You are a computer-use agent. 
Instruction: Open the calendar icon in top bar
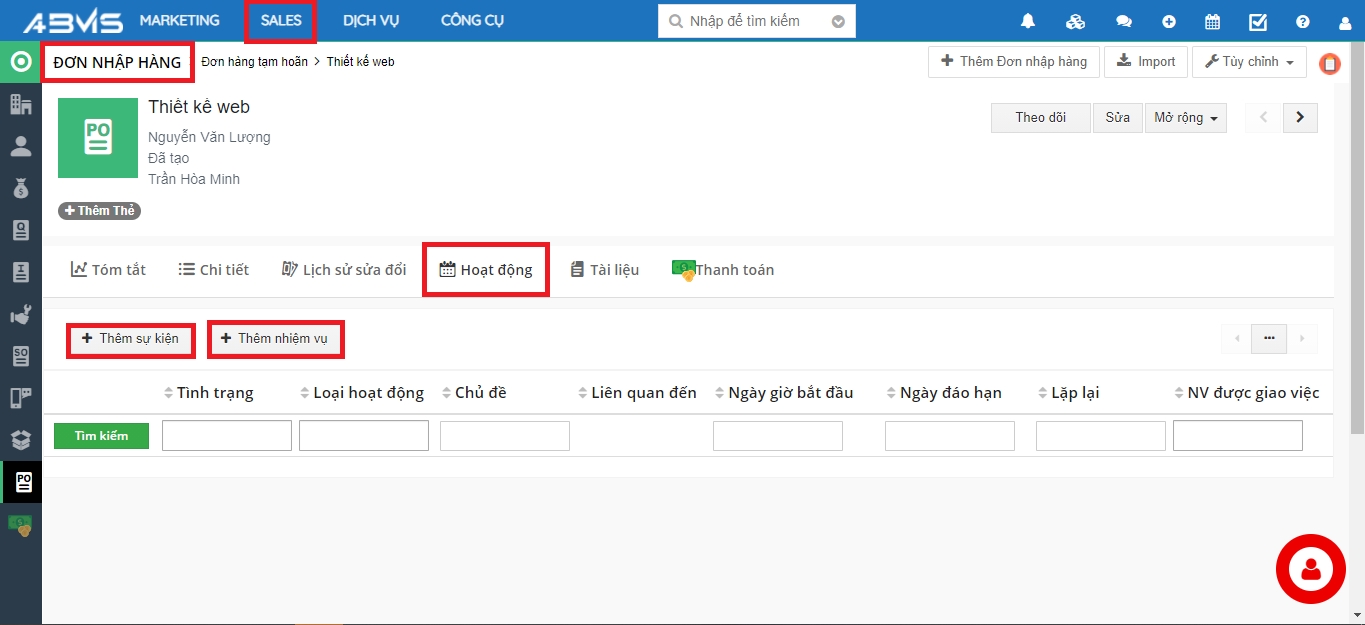pyautogui.click(x=1212, y=21)
